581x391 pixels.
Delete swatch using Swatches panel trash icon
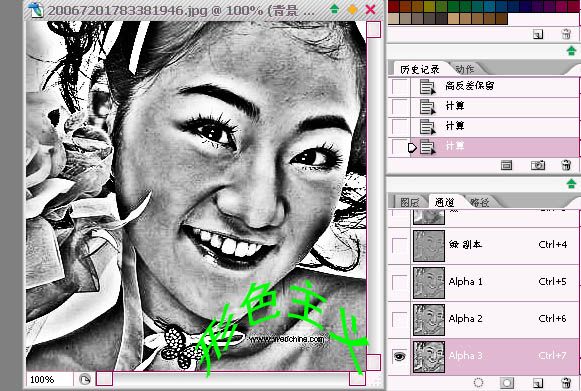[566, 34]
